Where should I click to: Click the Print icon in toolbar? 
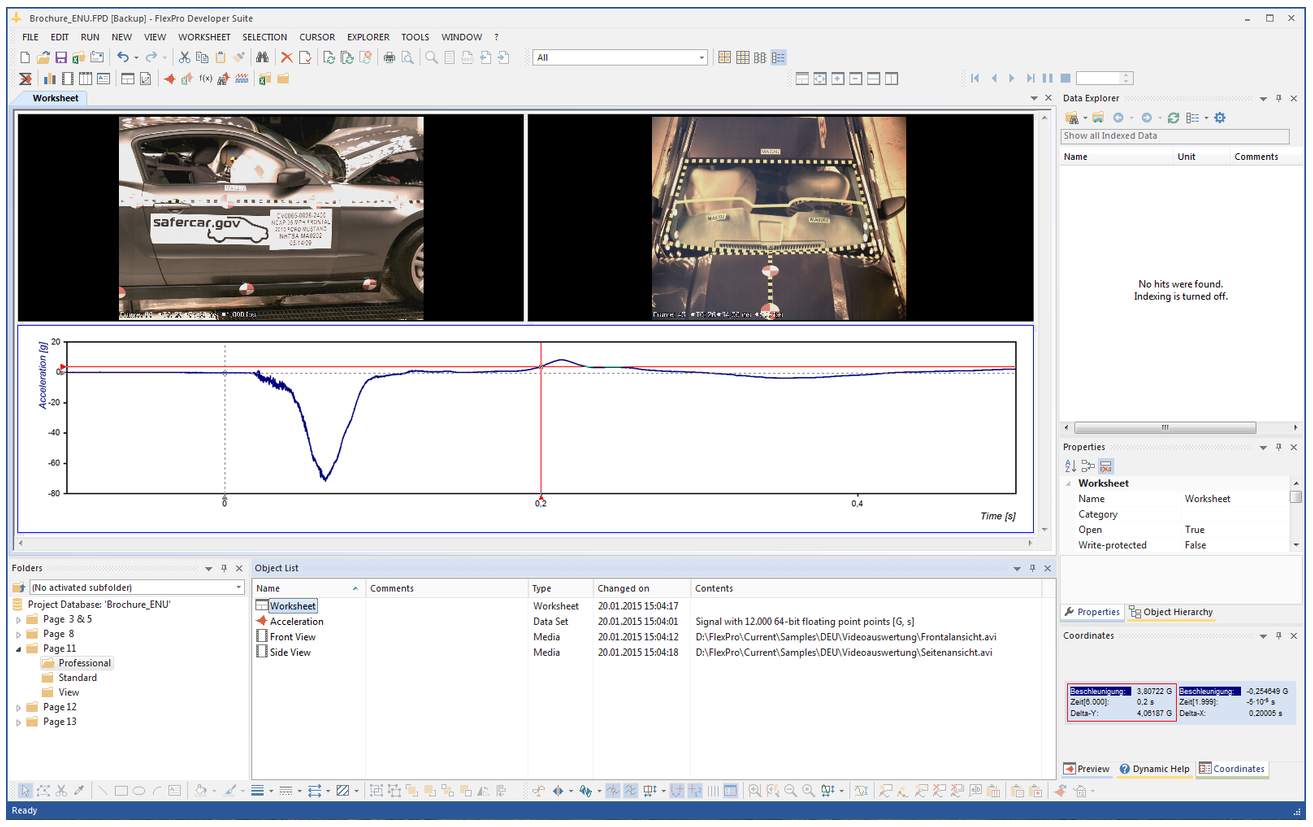(390, 58)
